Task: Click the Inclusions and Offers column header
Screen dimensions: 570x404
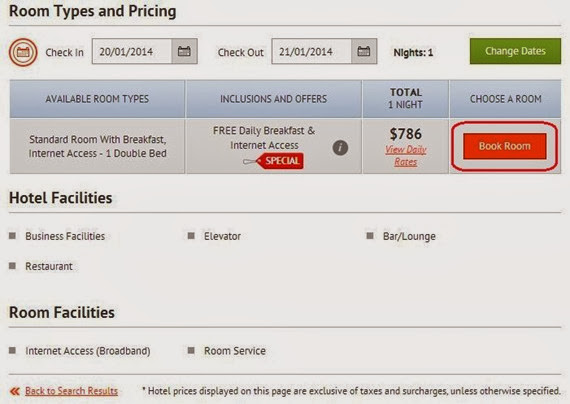Action: 273,99
